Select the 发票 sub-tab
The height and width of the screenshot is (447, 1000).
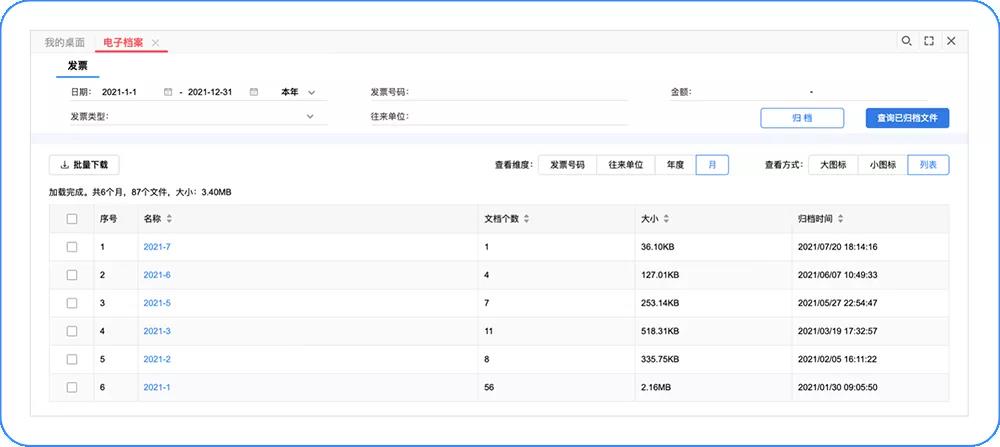coord(77,66)
